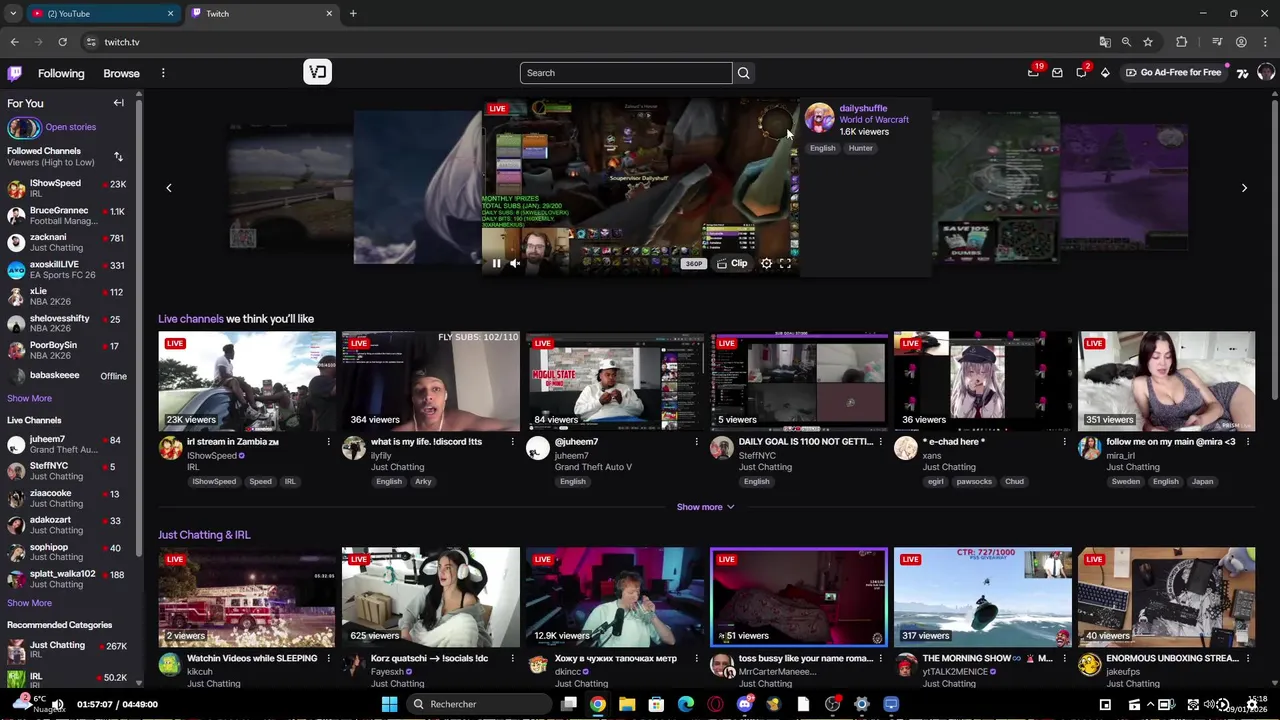
Task: Go to previous featured stream carousel
Action: pyautogui.click(x=168, y=188)
